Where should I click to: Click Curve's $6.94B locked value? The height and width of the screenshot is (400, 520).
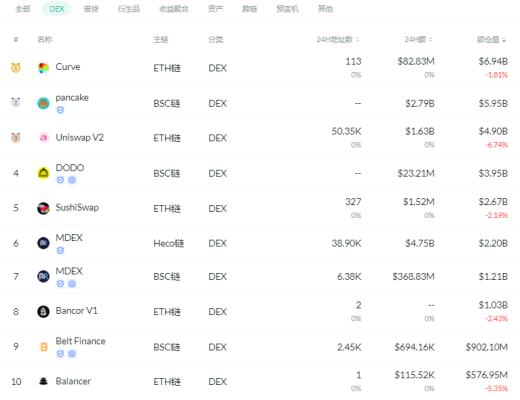pyautogui.click(x=493, y=61)
